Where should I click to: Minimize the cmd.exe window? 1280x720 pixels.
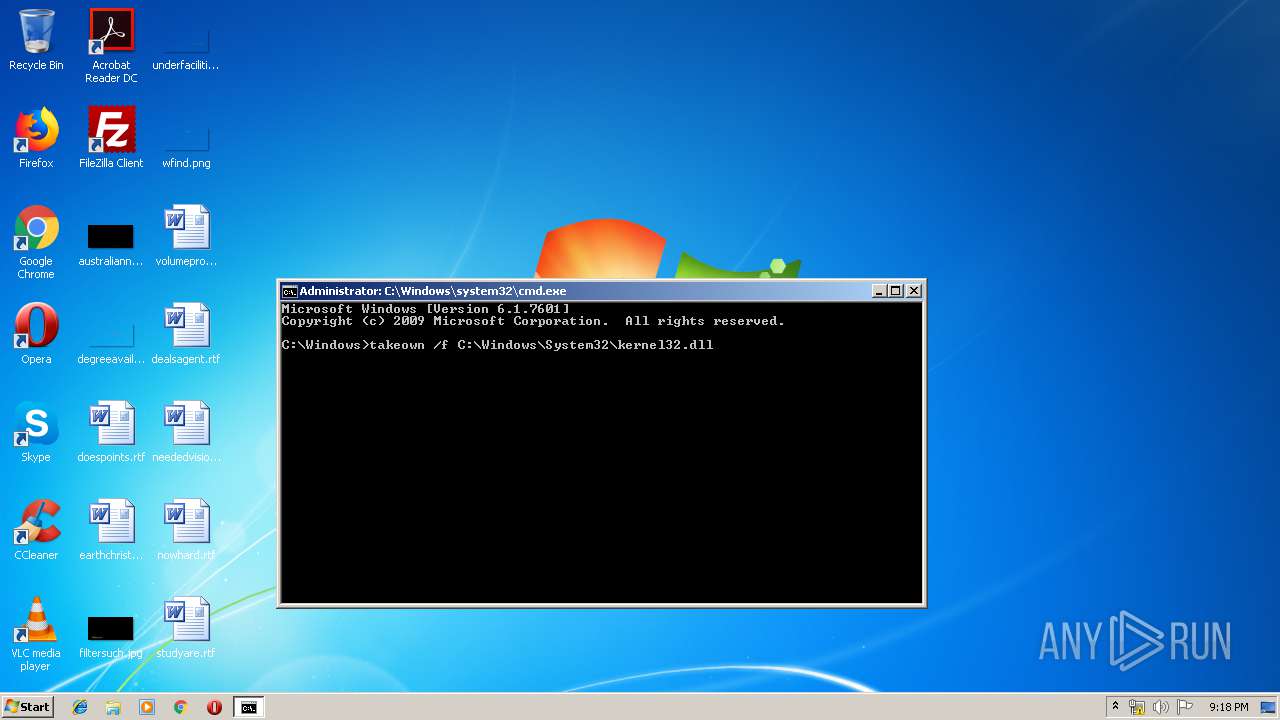pyautogui.click(x=879, y=291)
